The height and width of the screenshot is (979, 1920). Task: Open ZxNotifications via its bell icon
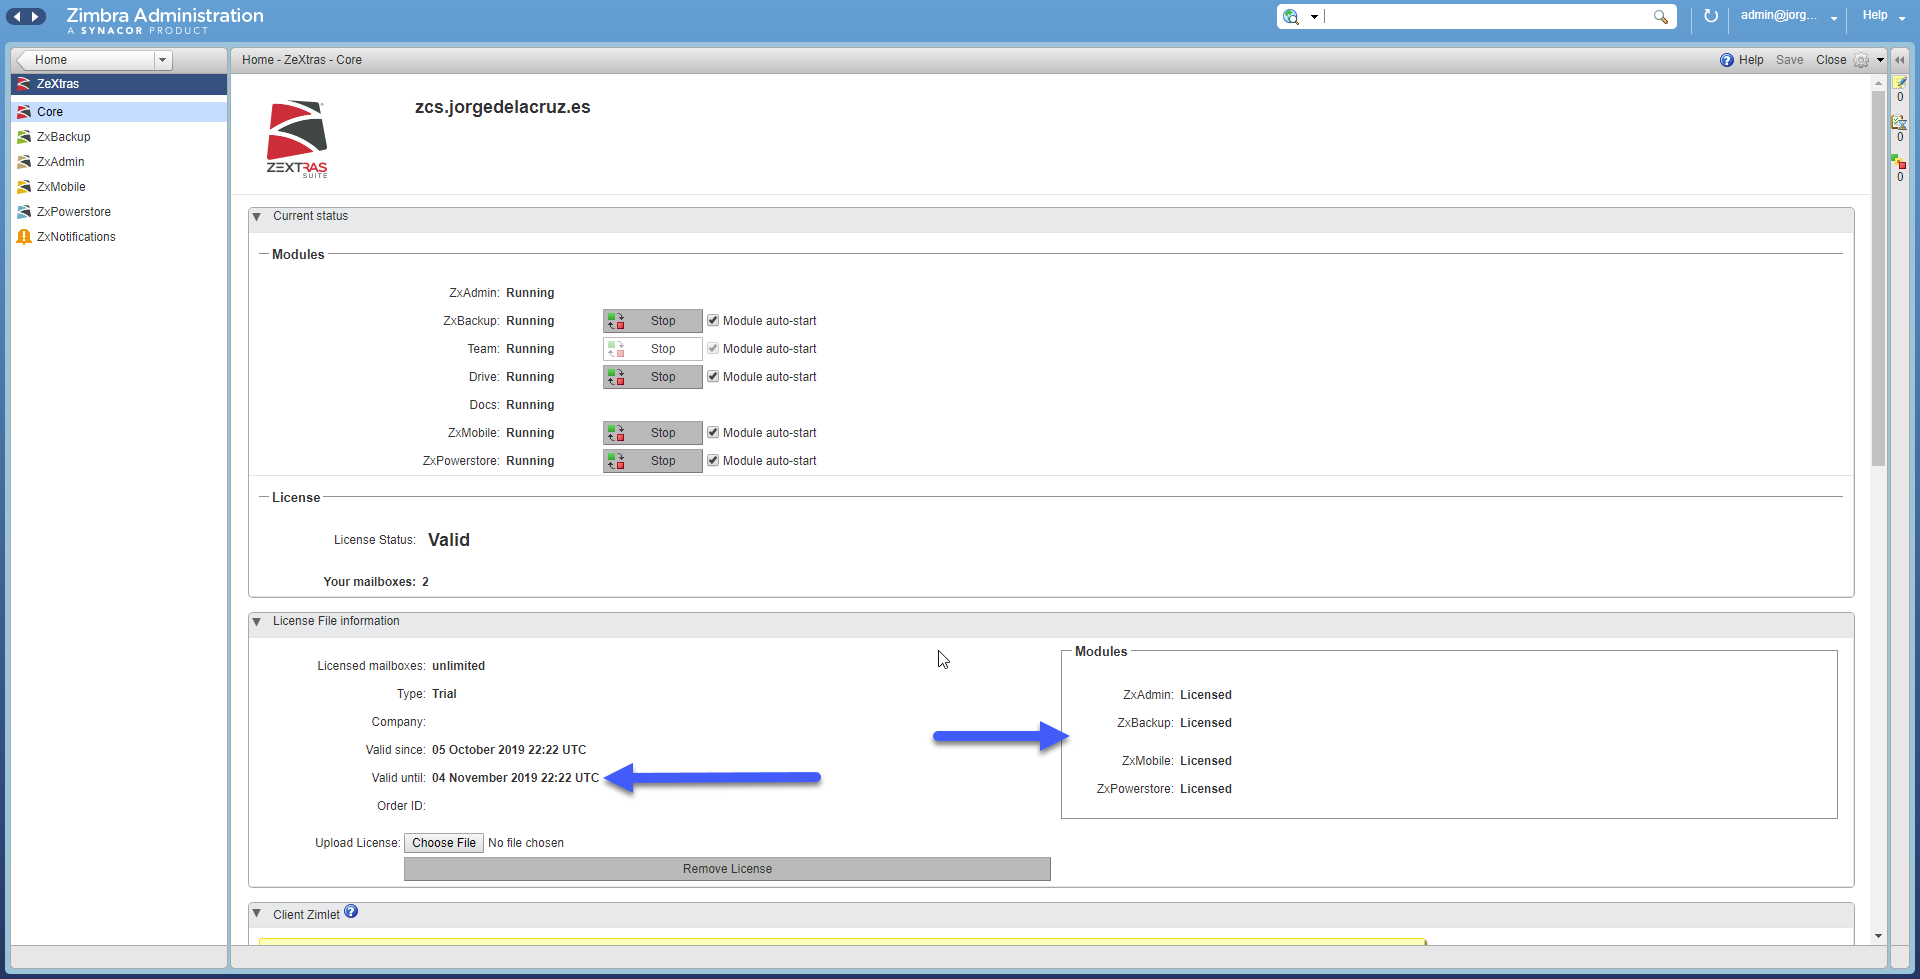pos(24,237)
